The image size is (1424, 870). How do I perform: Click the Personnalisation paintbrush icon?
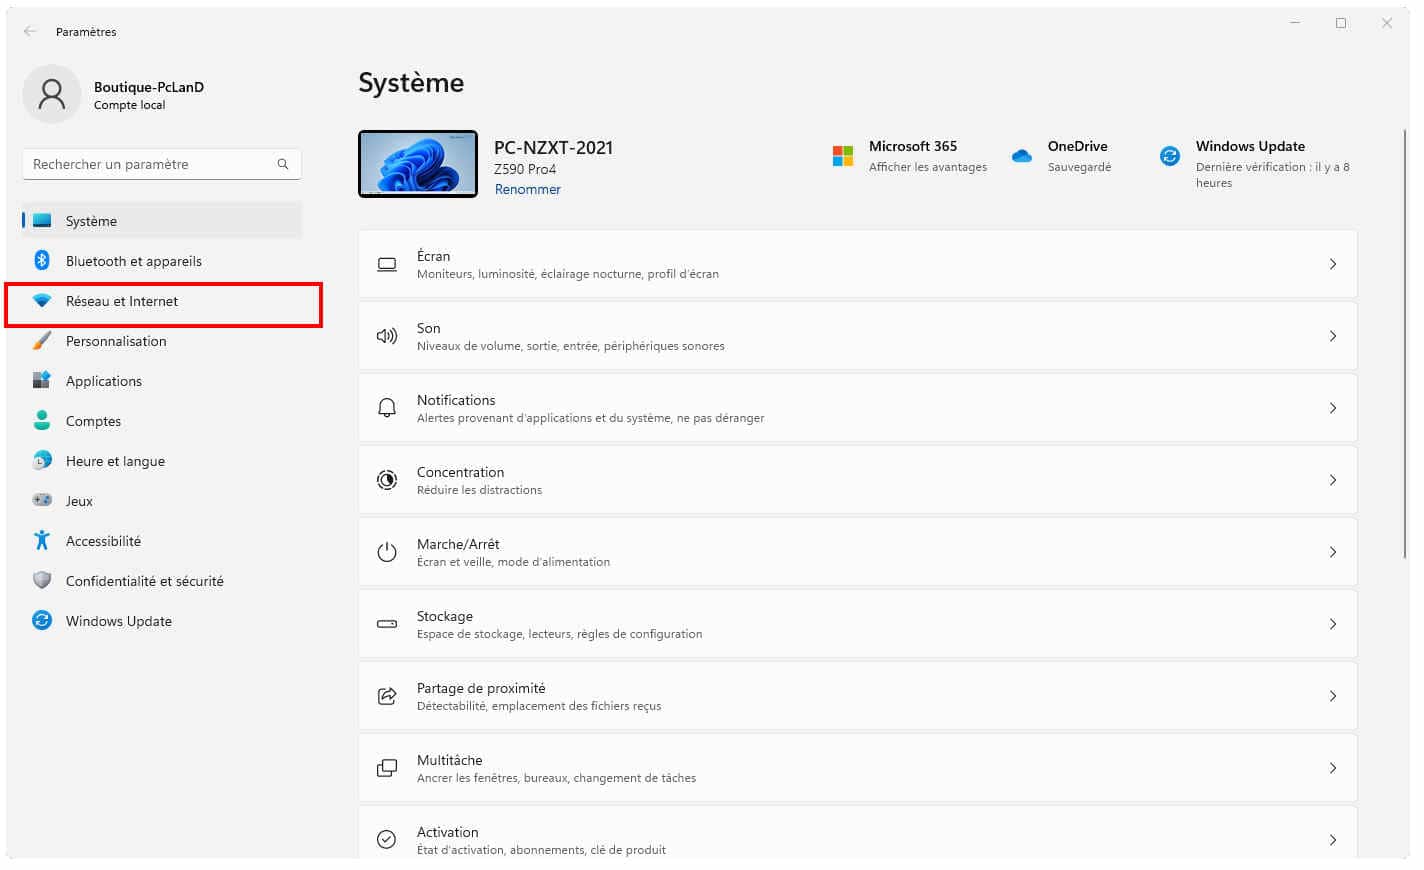pos(42,341)
